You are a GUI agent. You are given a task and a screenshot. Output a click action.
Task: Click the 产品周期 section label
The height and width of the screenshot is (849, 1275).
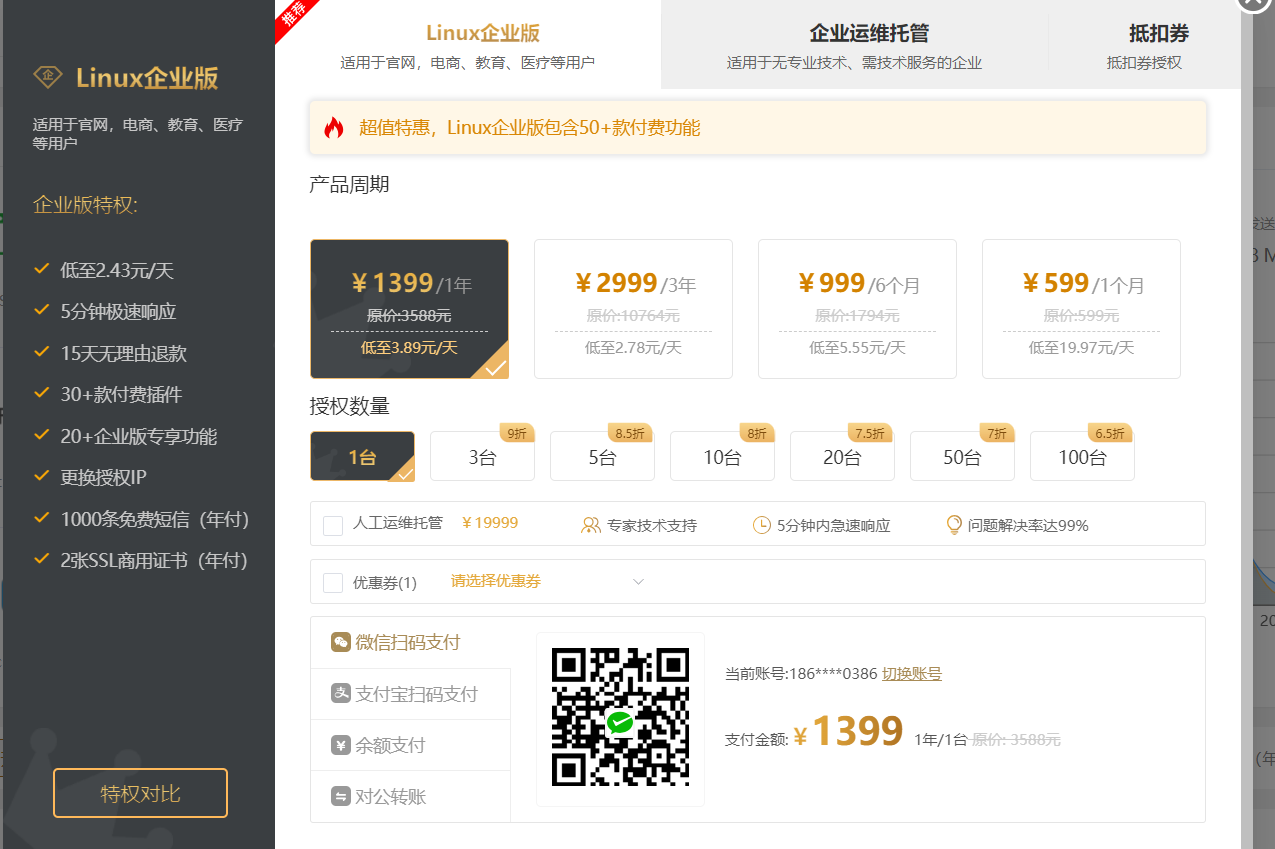click(349, 184)
